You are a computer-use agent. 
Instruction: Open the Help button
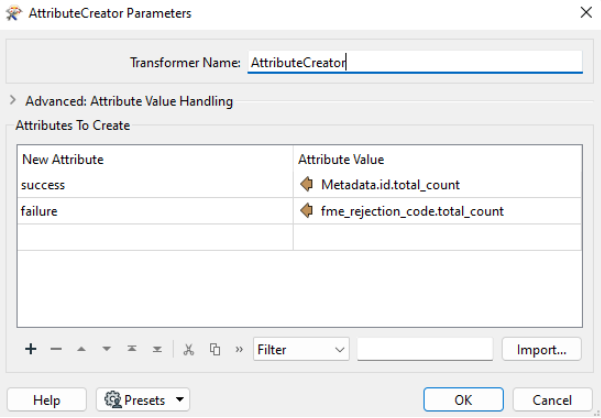pyautogui.click(x=47, y=400)
